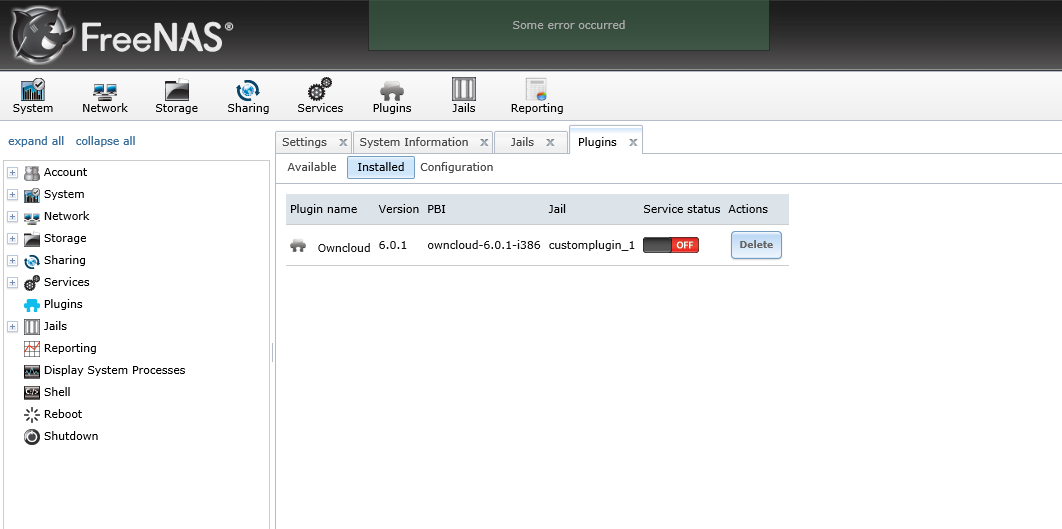Expand the System tree node

[12, 195]
